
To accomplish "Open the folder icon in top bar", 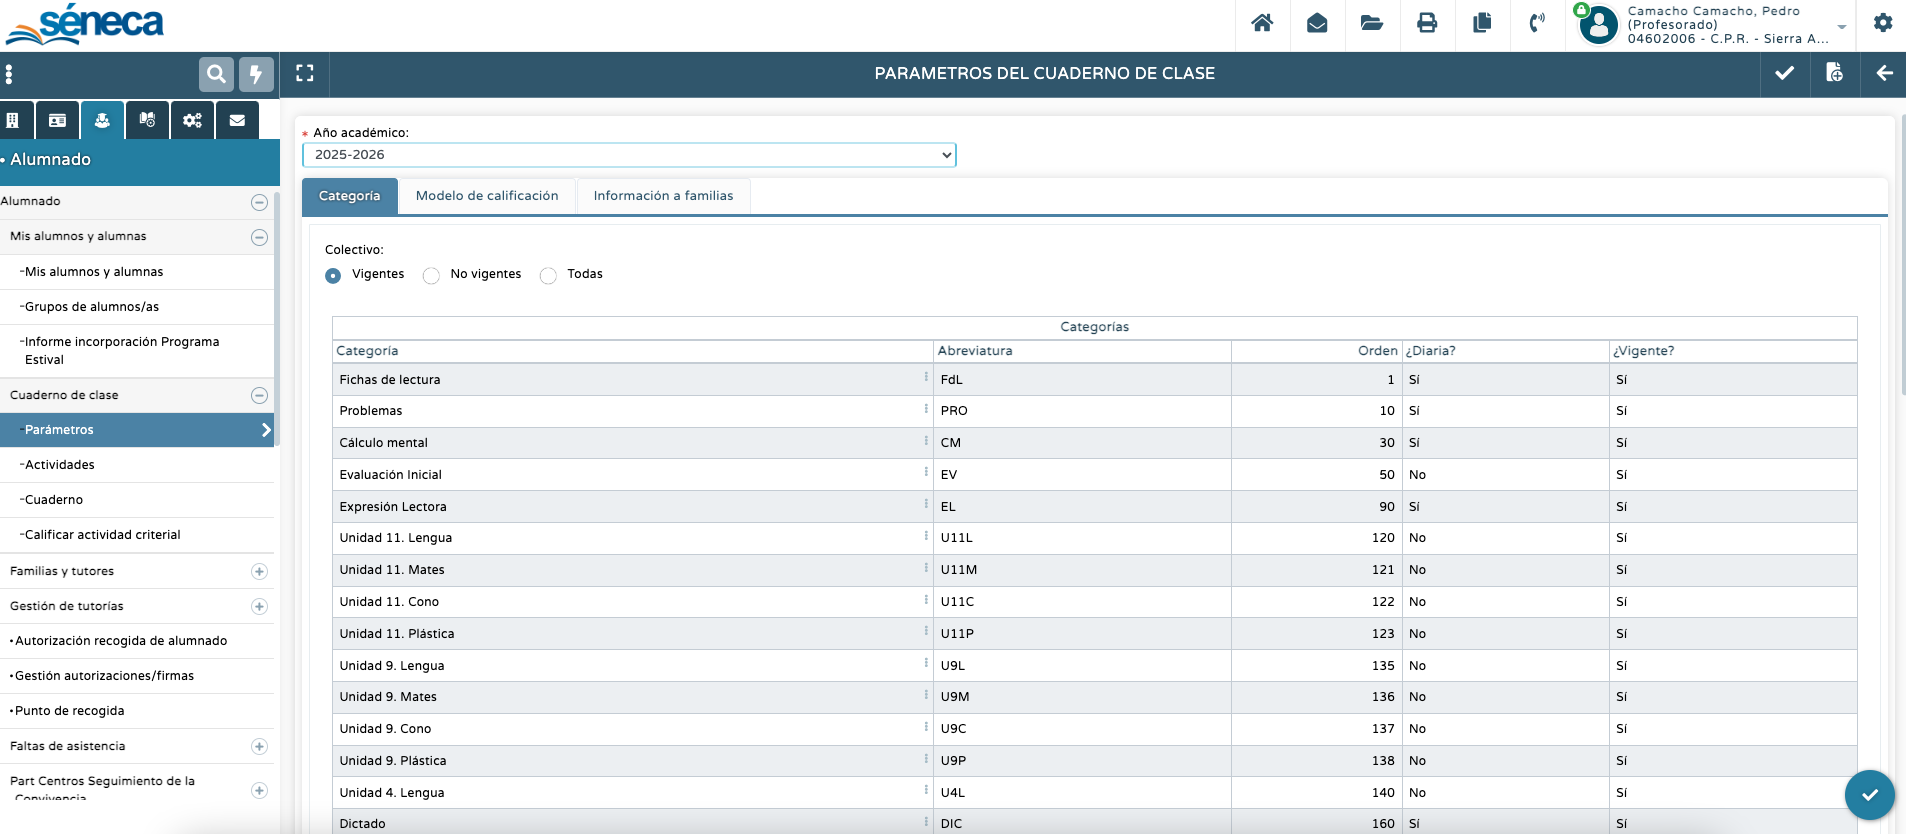I will tap(1372, 23).
